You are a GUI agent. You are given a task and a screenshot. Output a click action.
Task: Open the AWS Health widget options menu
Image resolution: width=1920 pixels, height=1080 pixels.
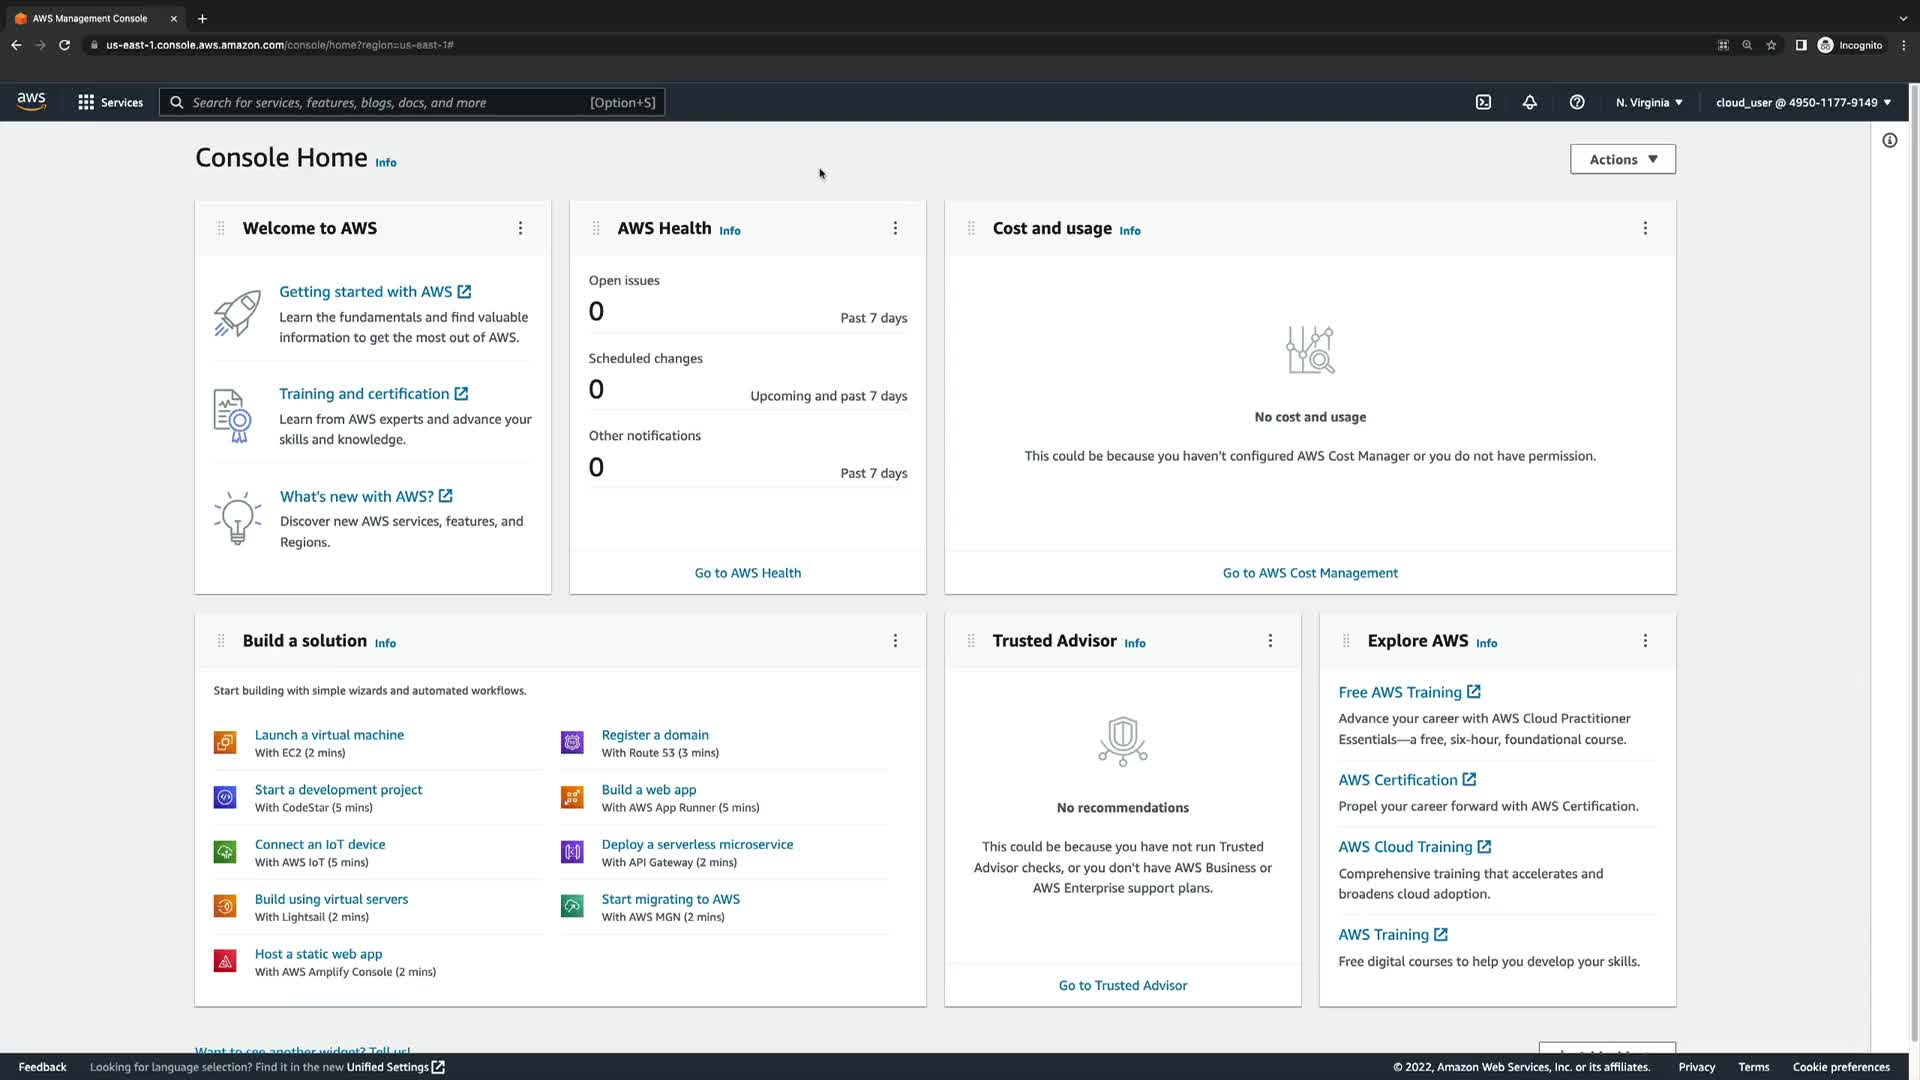click(895, 228)
